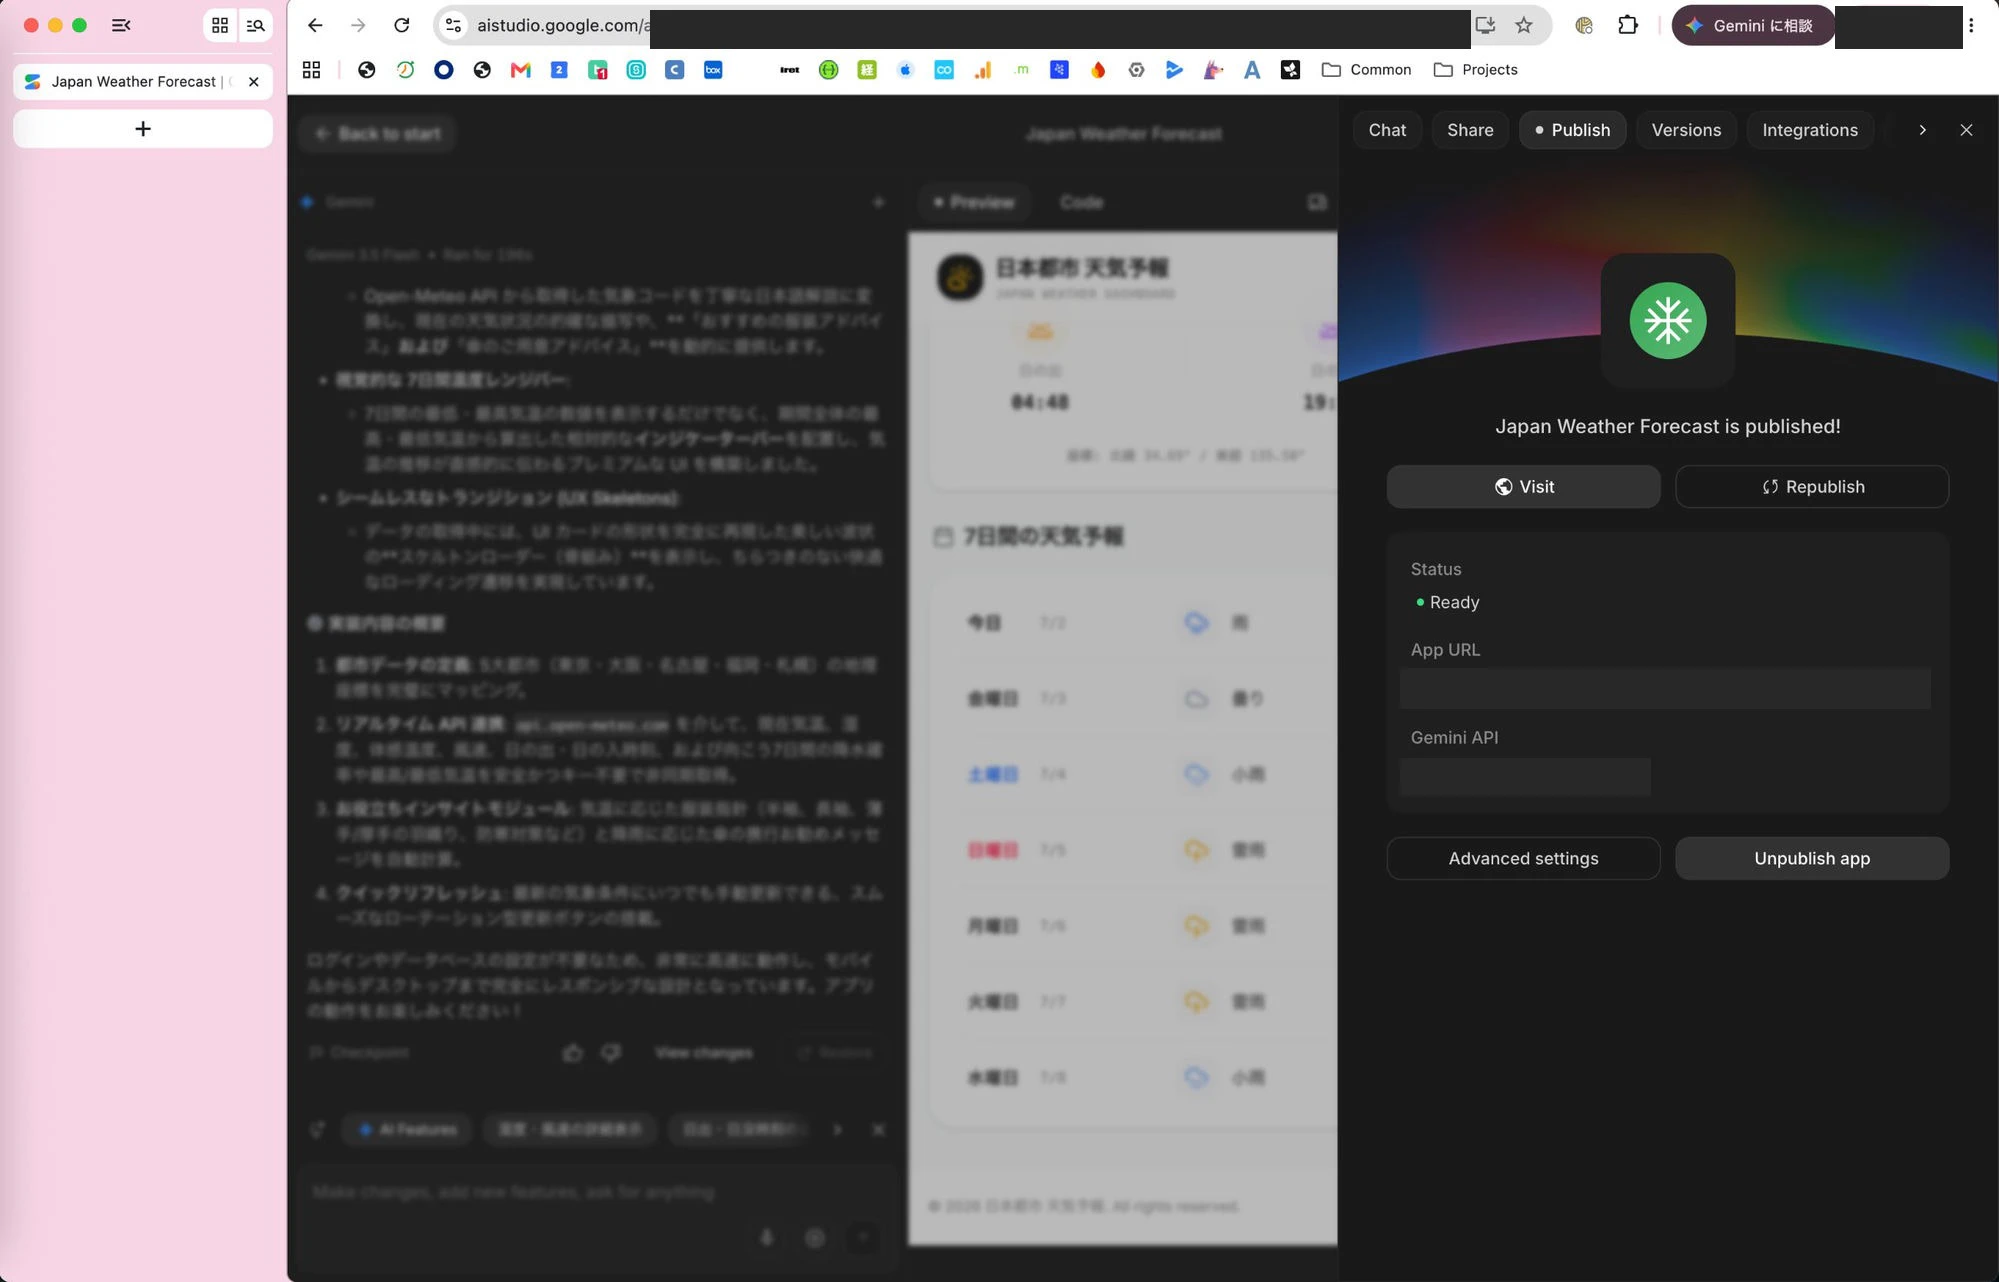Screen dimensions: 1999x1282
Task: Open the Common bookmarks folder
Action: (1366, 70)
